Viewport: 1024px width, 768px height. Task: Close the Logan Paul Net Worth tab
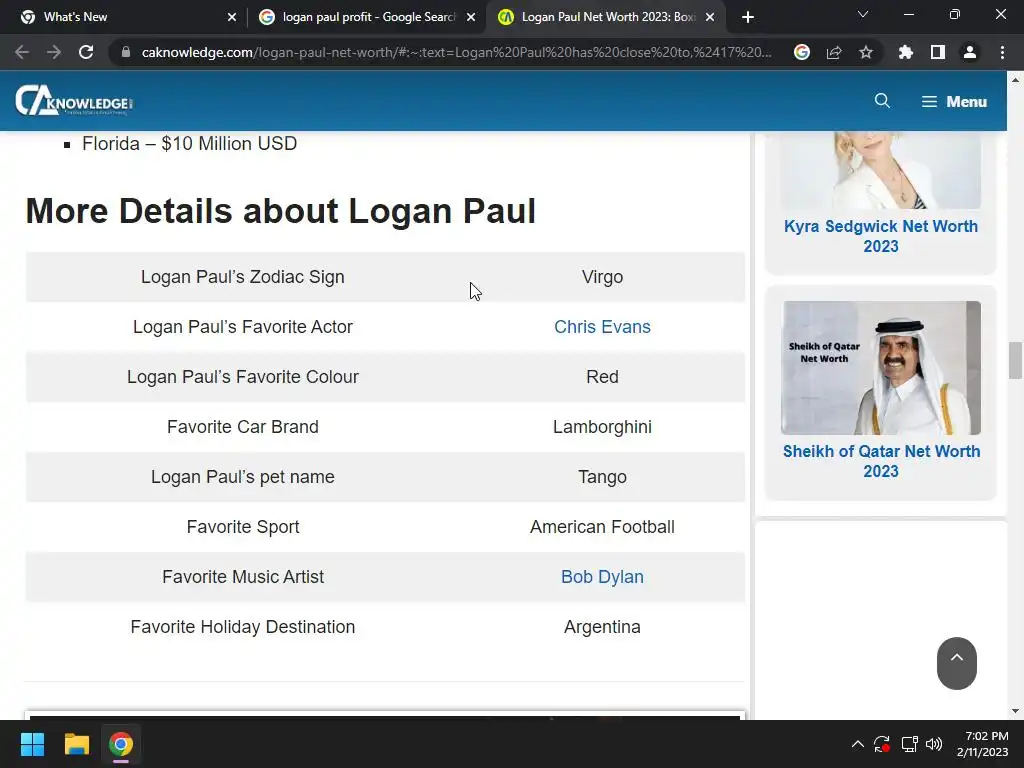point(710,17)
